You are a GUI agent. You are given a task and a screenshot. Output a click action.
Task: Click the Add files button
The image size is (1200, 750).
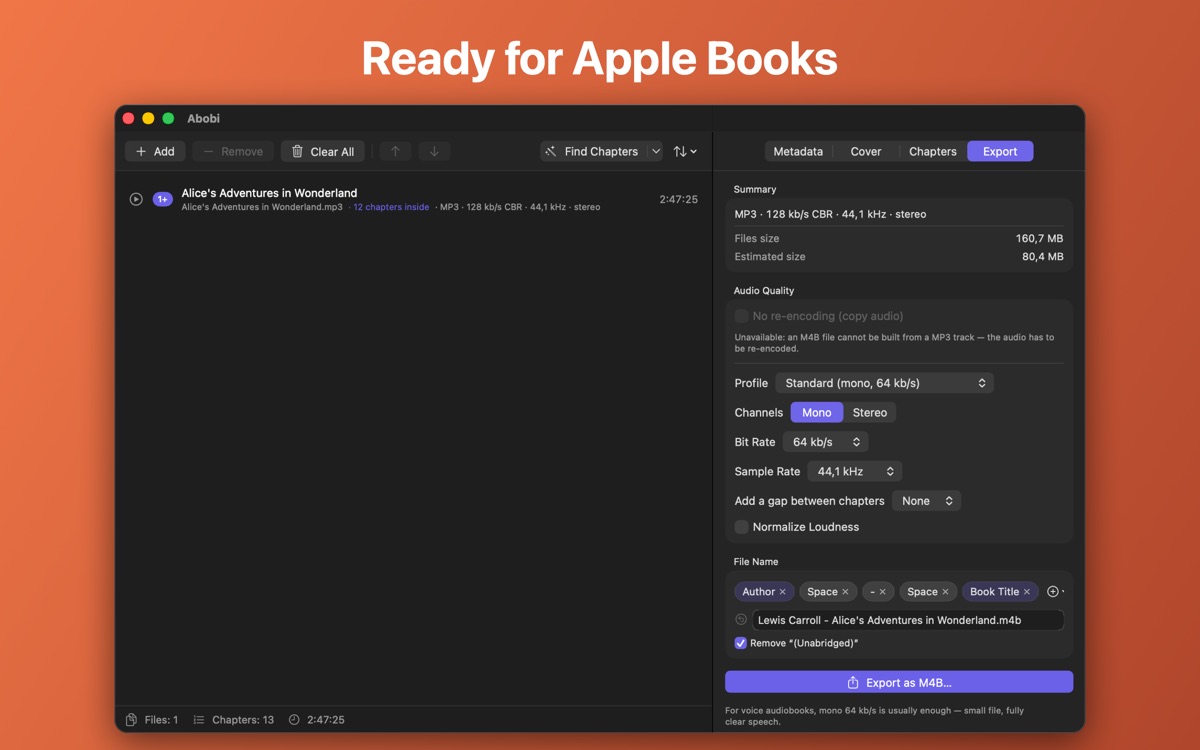coord(155,151)
